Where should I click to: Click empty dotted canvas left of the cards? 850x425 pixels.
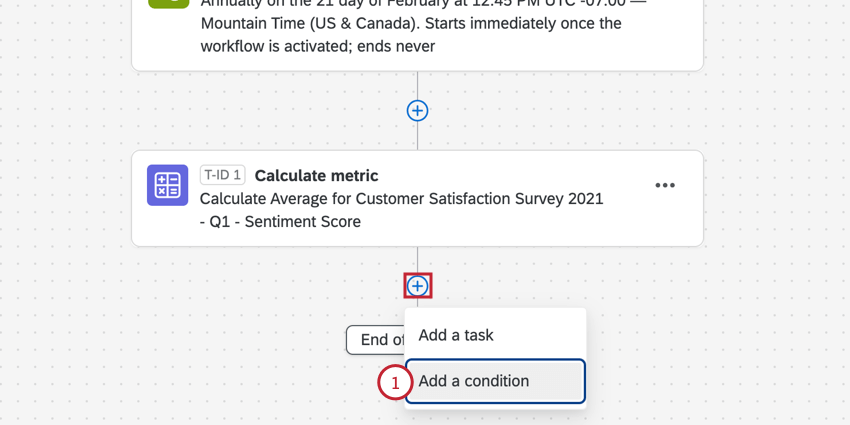coord(65,200)
